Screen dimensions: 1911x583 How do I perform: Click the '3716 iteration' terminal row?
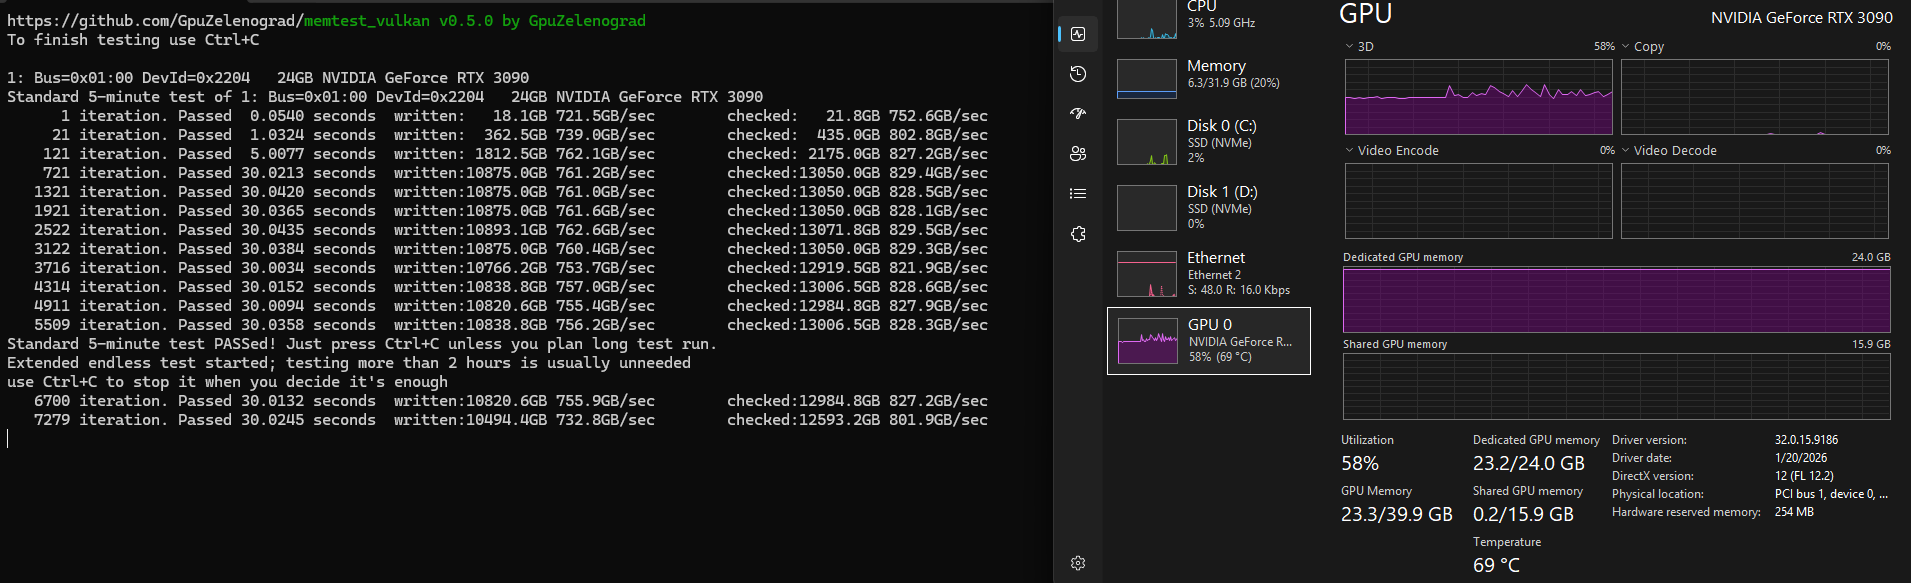(511, 268)
